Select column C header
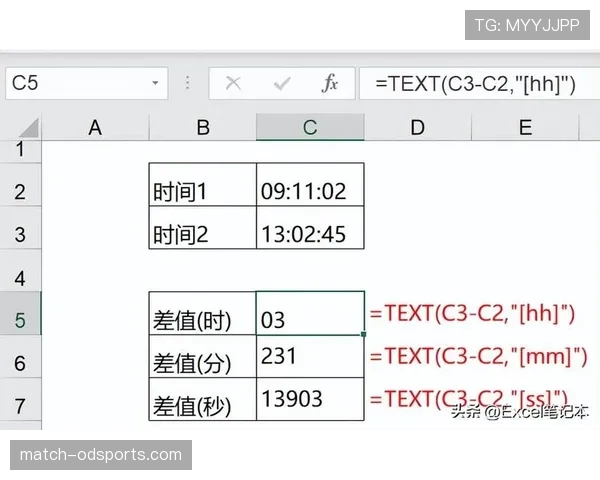Screen dimensions: 600x480 310,127
